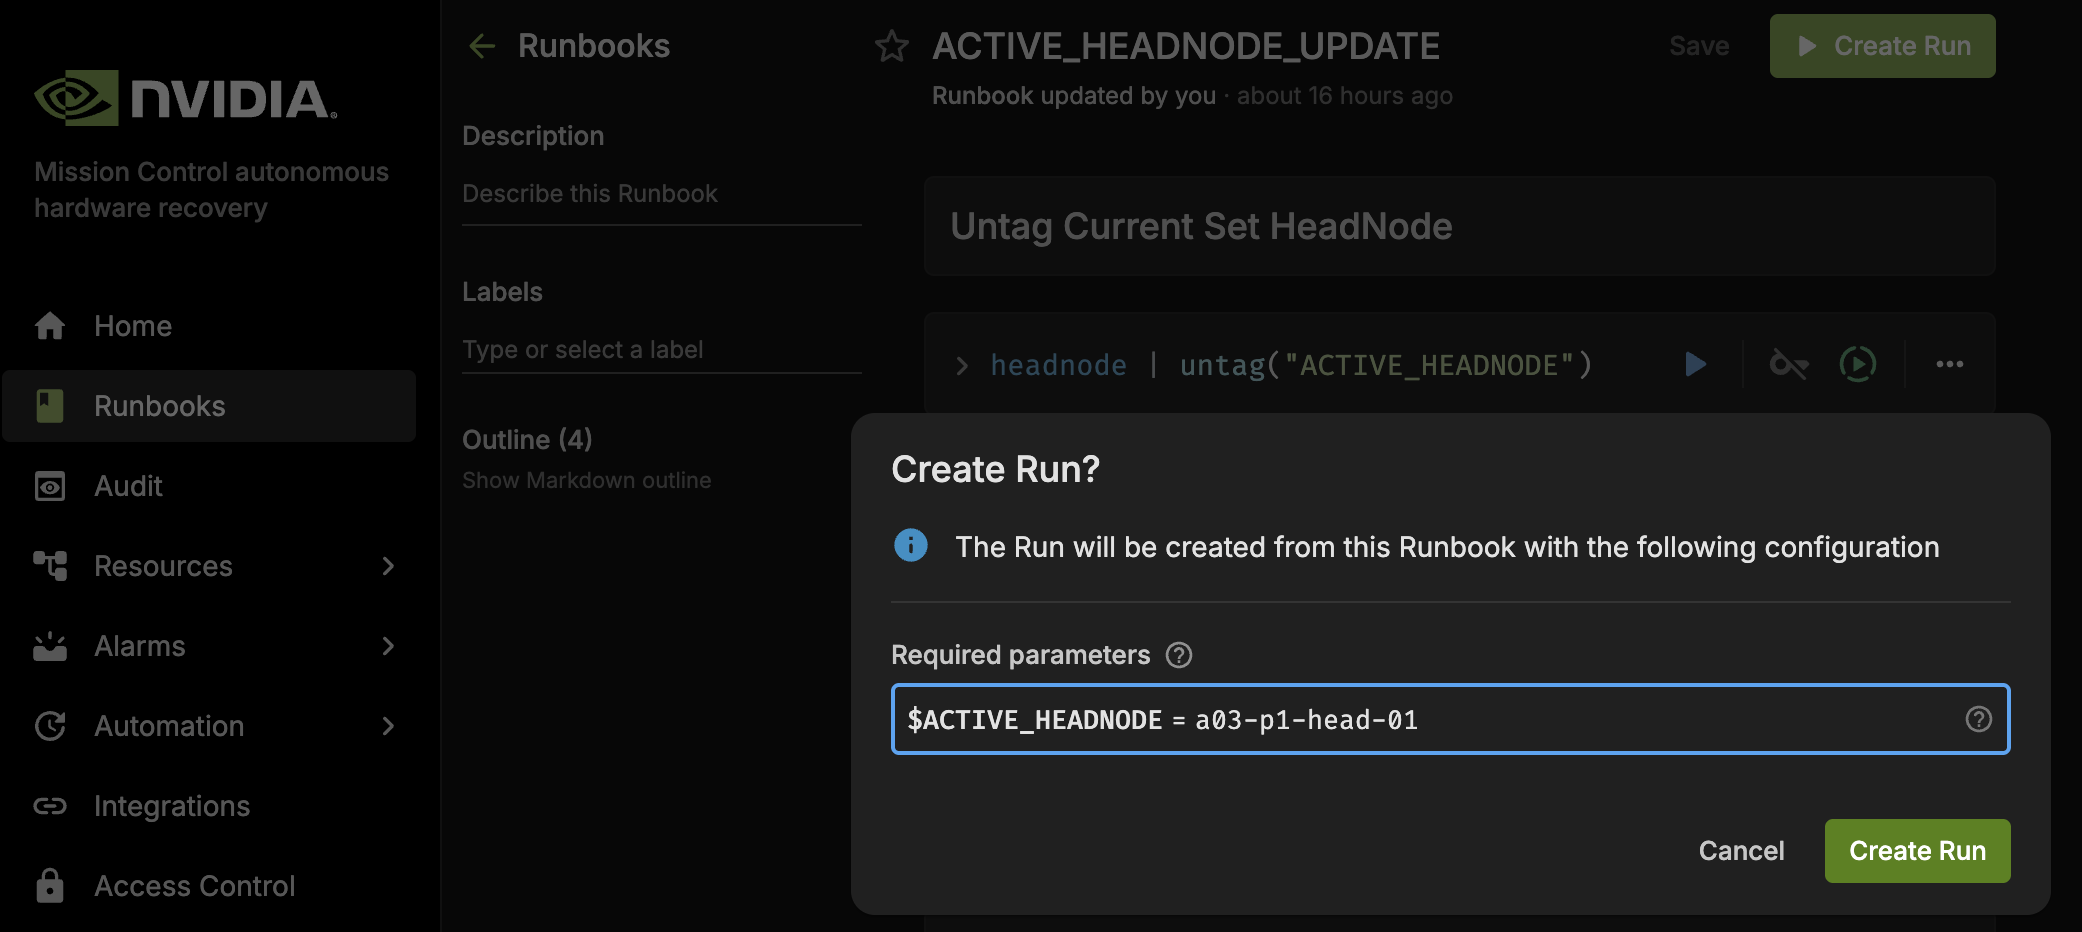Expand the Resources submenu chevron

[x=388, y=566]
